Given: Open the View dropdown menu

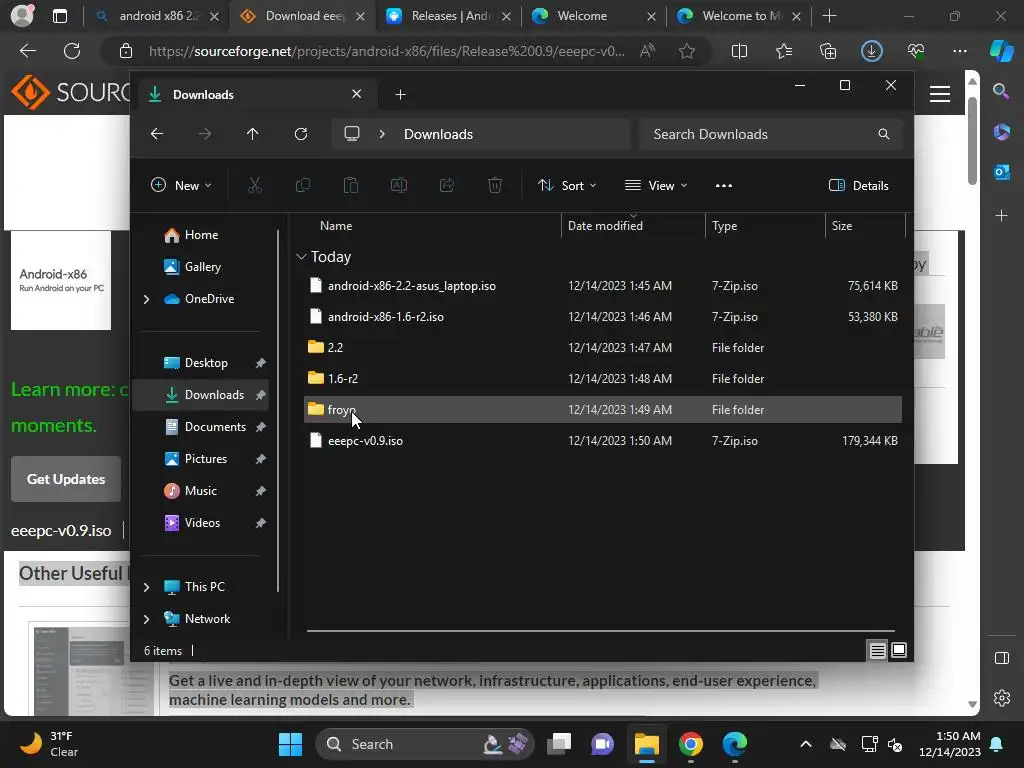Looking at the screenshot, I should [x=656, y=185].
